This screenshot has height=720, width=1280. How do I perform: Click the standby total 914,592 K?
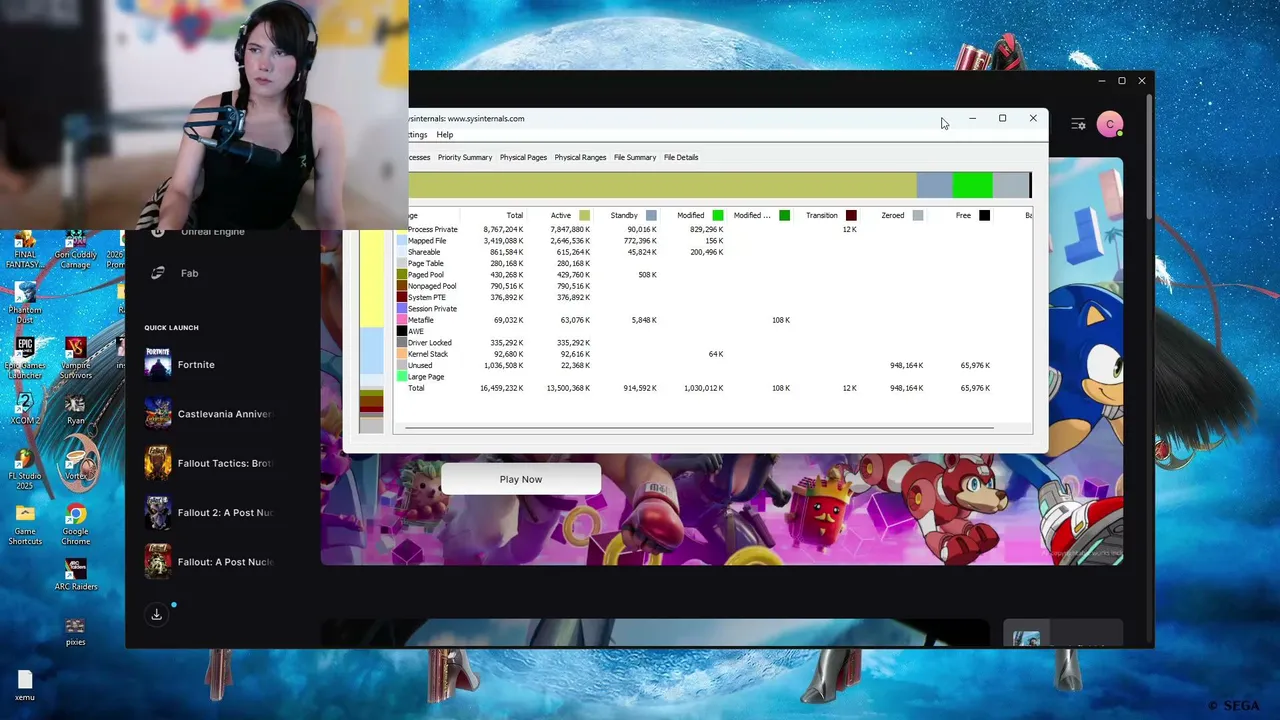(x=639, y=388)
